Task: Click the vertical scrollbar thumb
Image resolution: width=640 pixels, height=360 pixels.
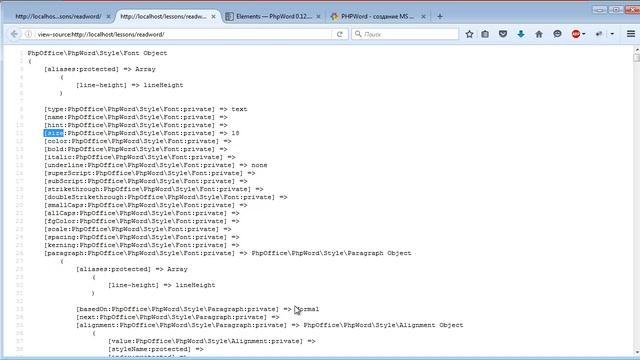Action: (x=636, y=57)
